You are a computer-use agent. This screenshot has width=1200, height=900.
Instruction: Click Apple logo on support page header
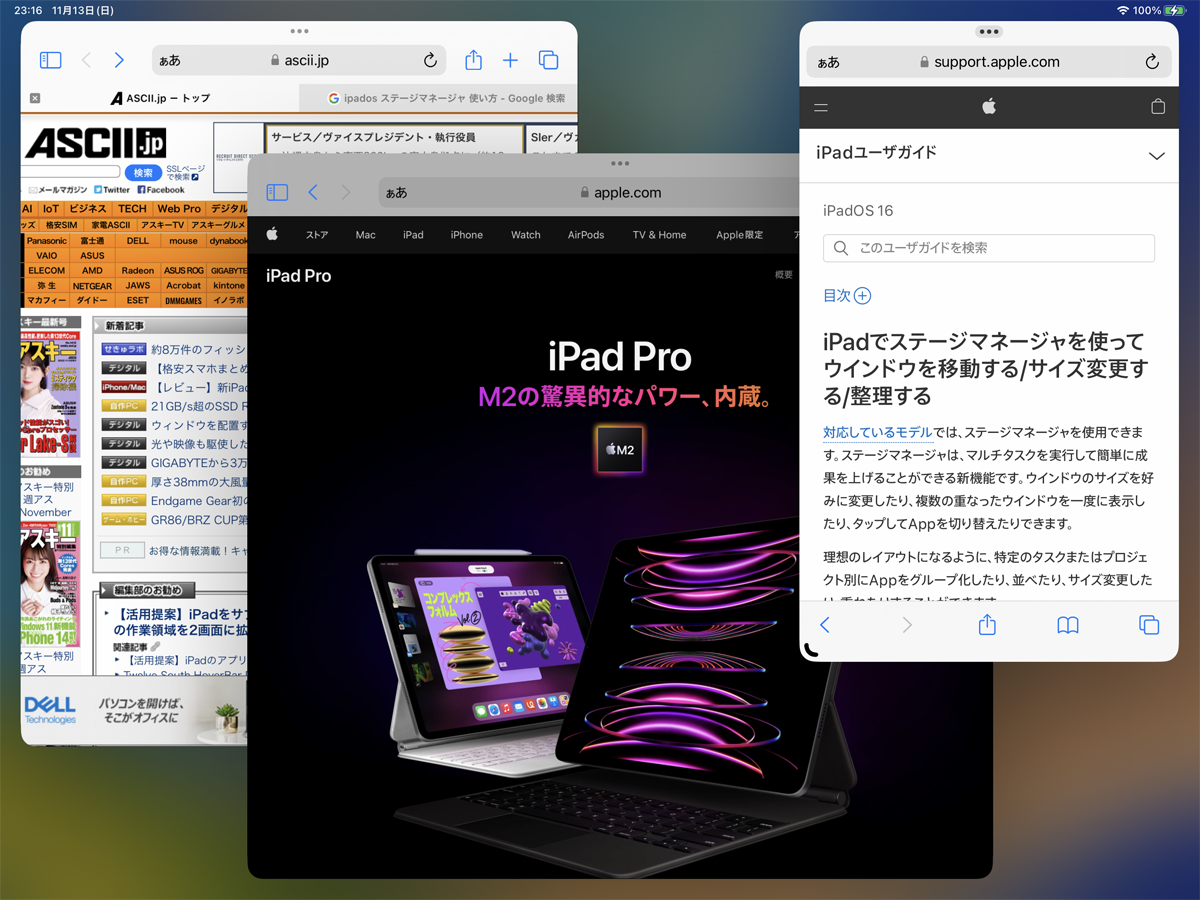point(989,106)
